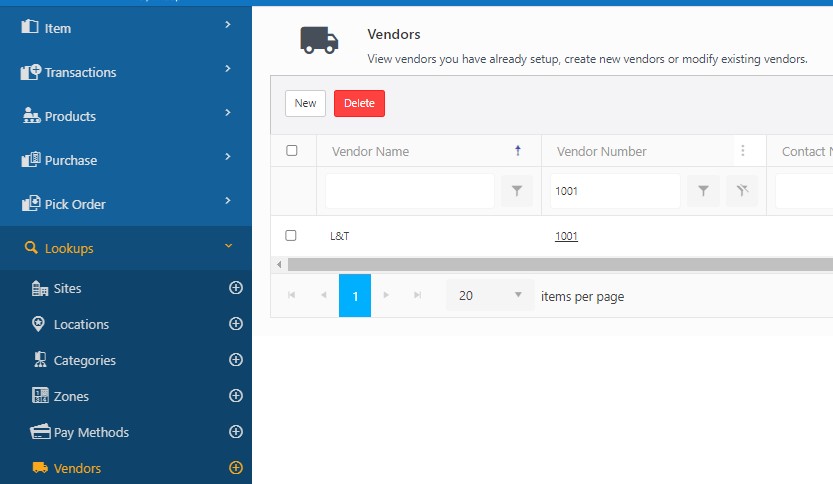Screen dimensions: 833x484
Task: Open Vendor Number column options menu
Action: (x=742, y=151)
